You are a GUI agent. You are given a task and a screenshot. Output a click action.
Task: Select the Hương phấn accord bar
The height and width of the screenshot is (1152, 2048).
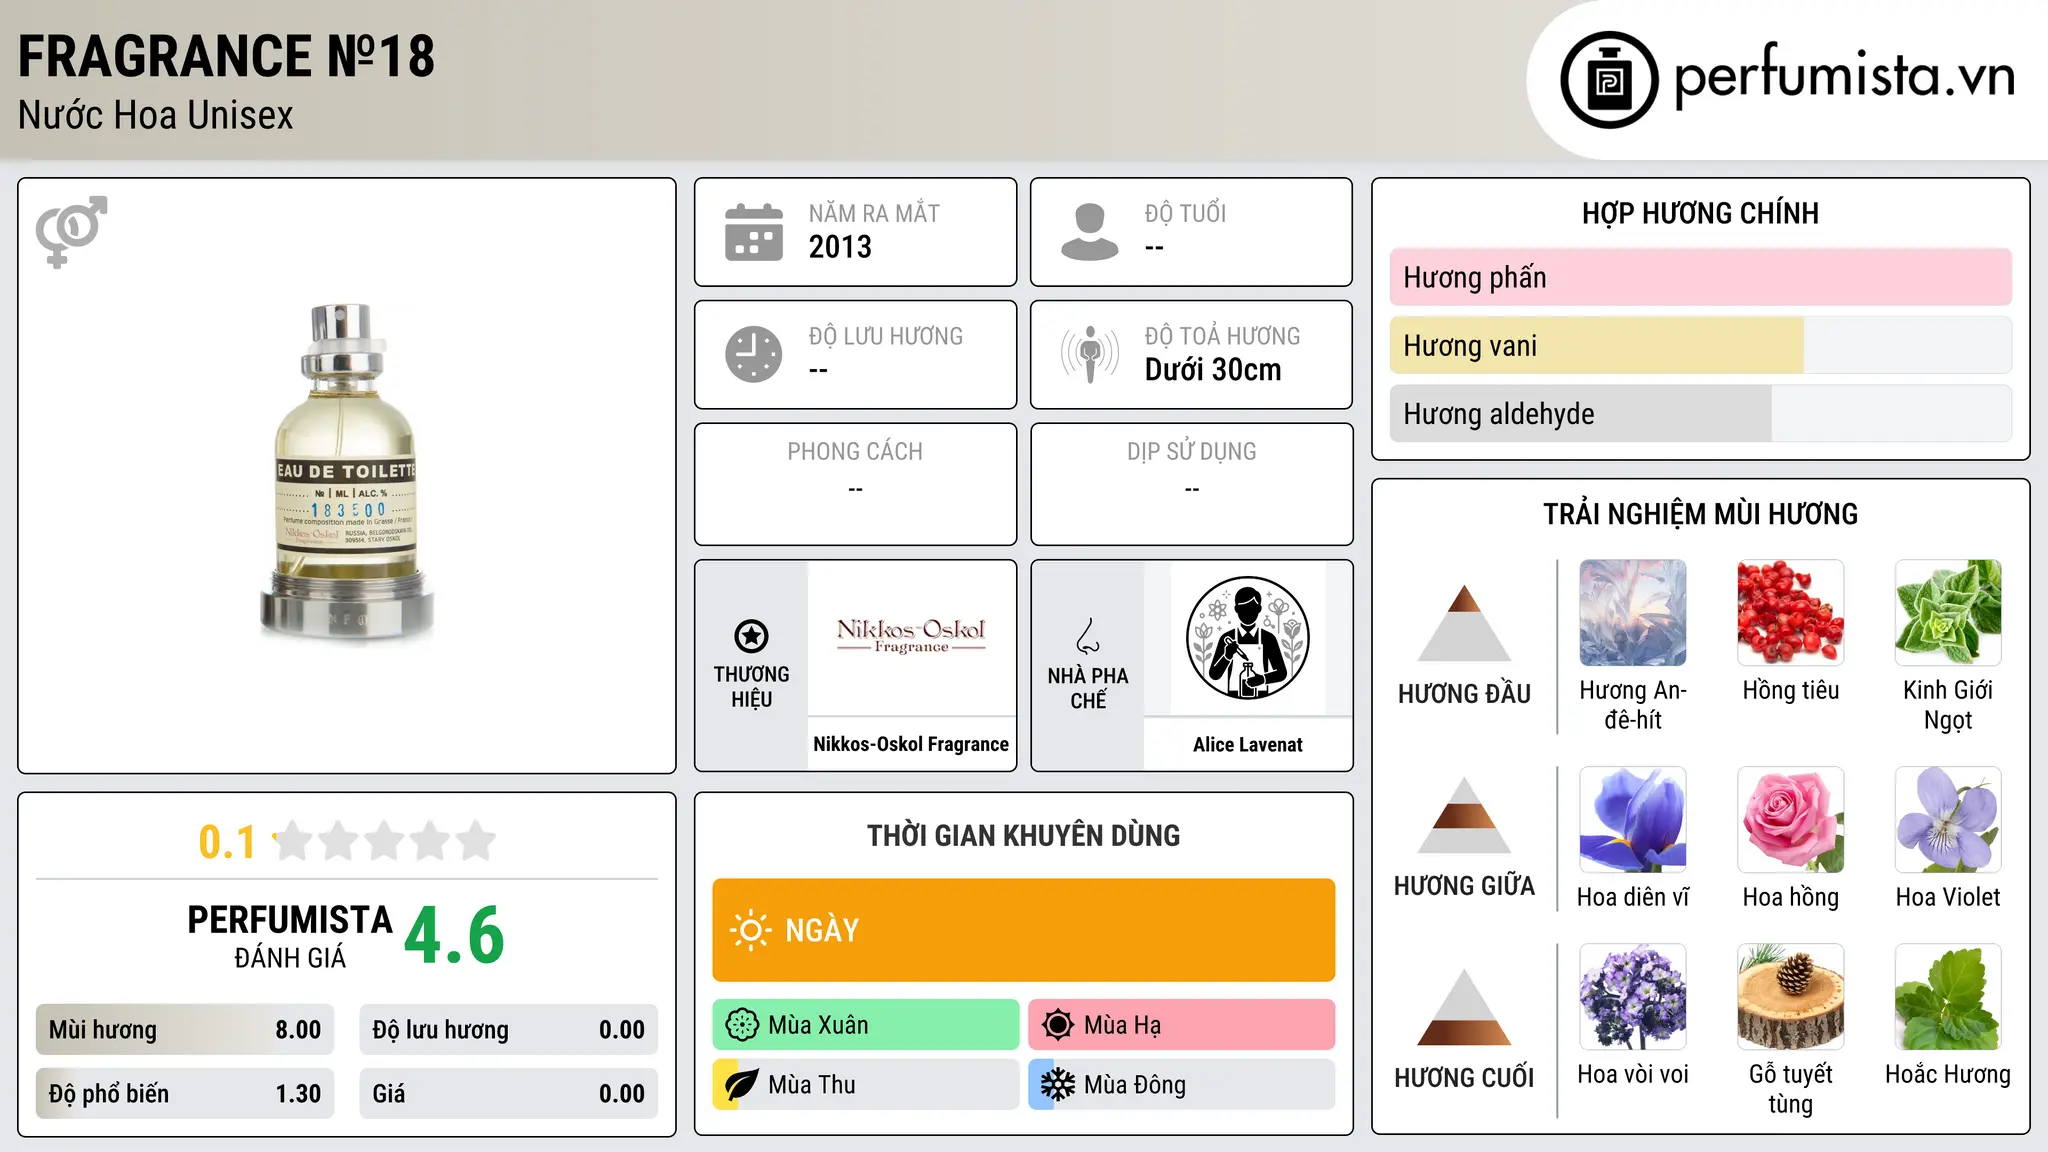[1700, 277]
